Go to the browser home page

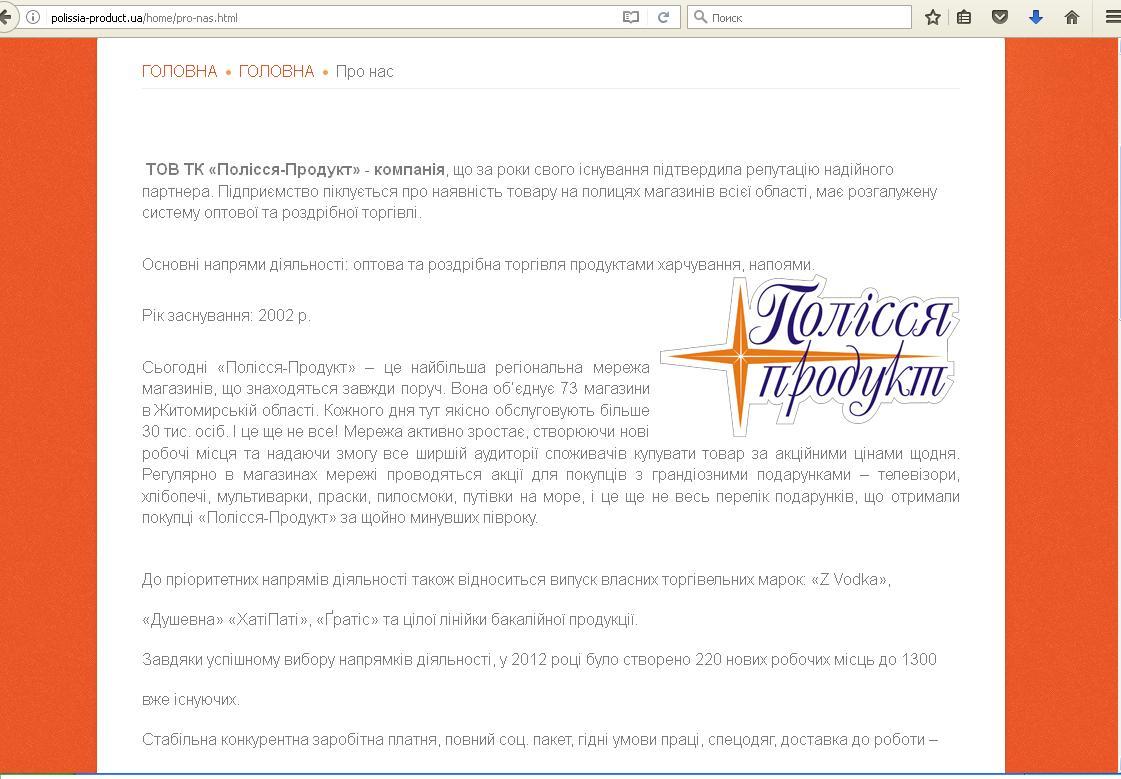(1071, 17)
